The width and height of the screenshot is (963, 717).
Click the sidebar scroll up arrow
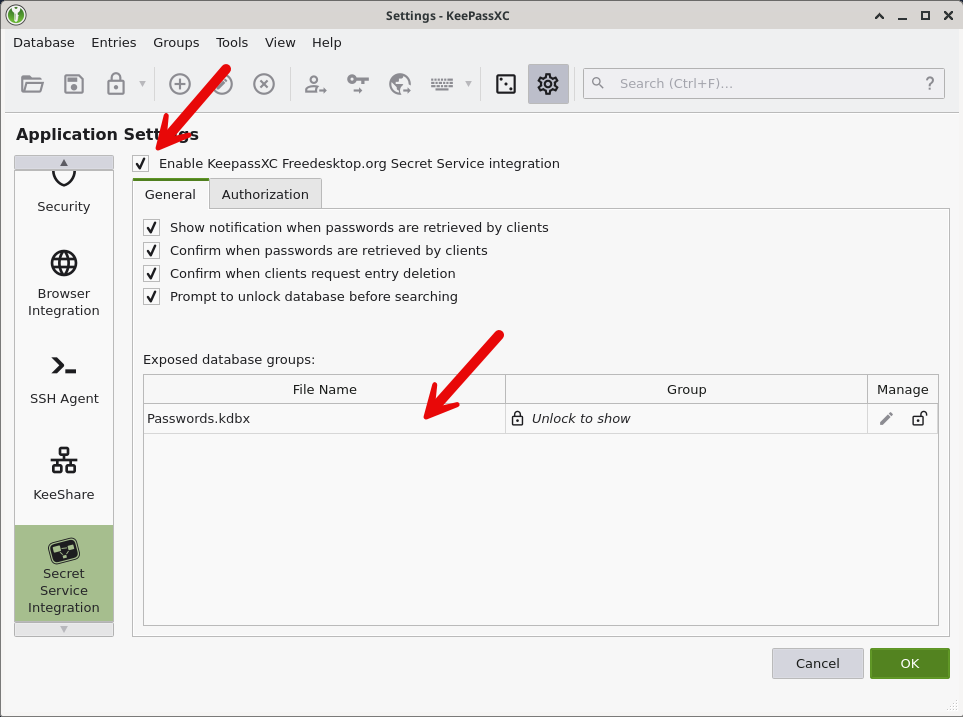(x=64, y=162)
